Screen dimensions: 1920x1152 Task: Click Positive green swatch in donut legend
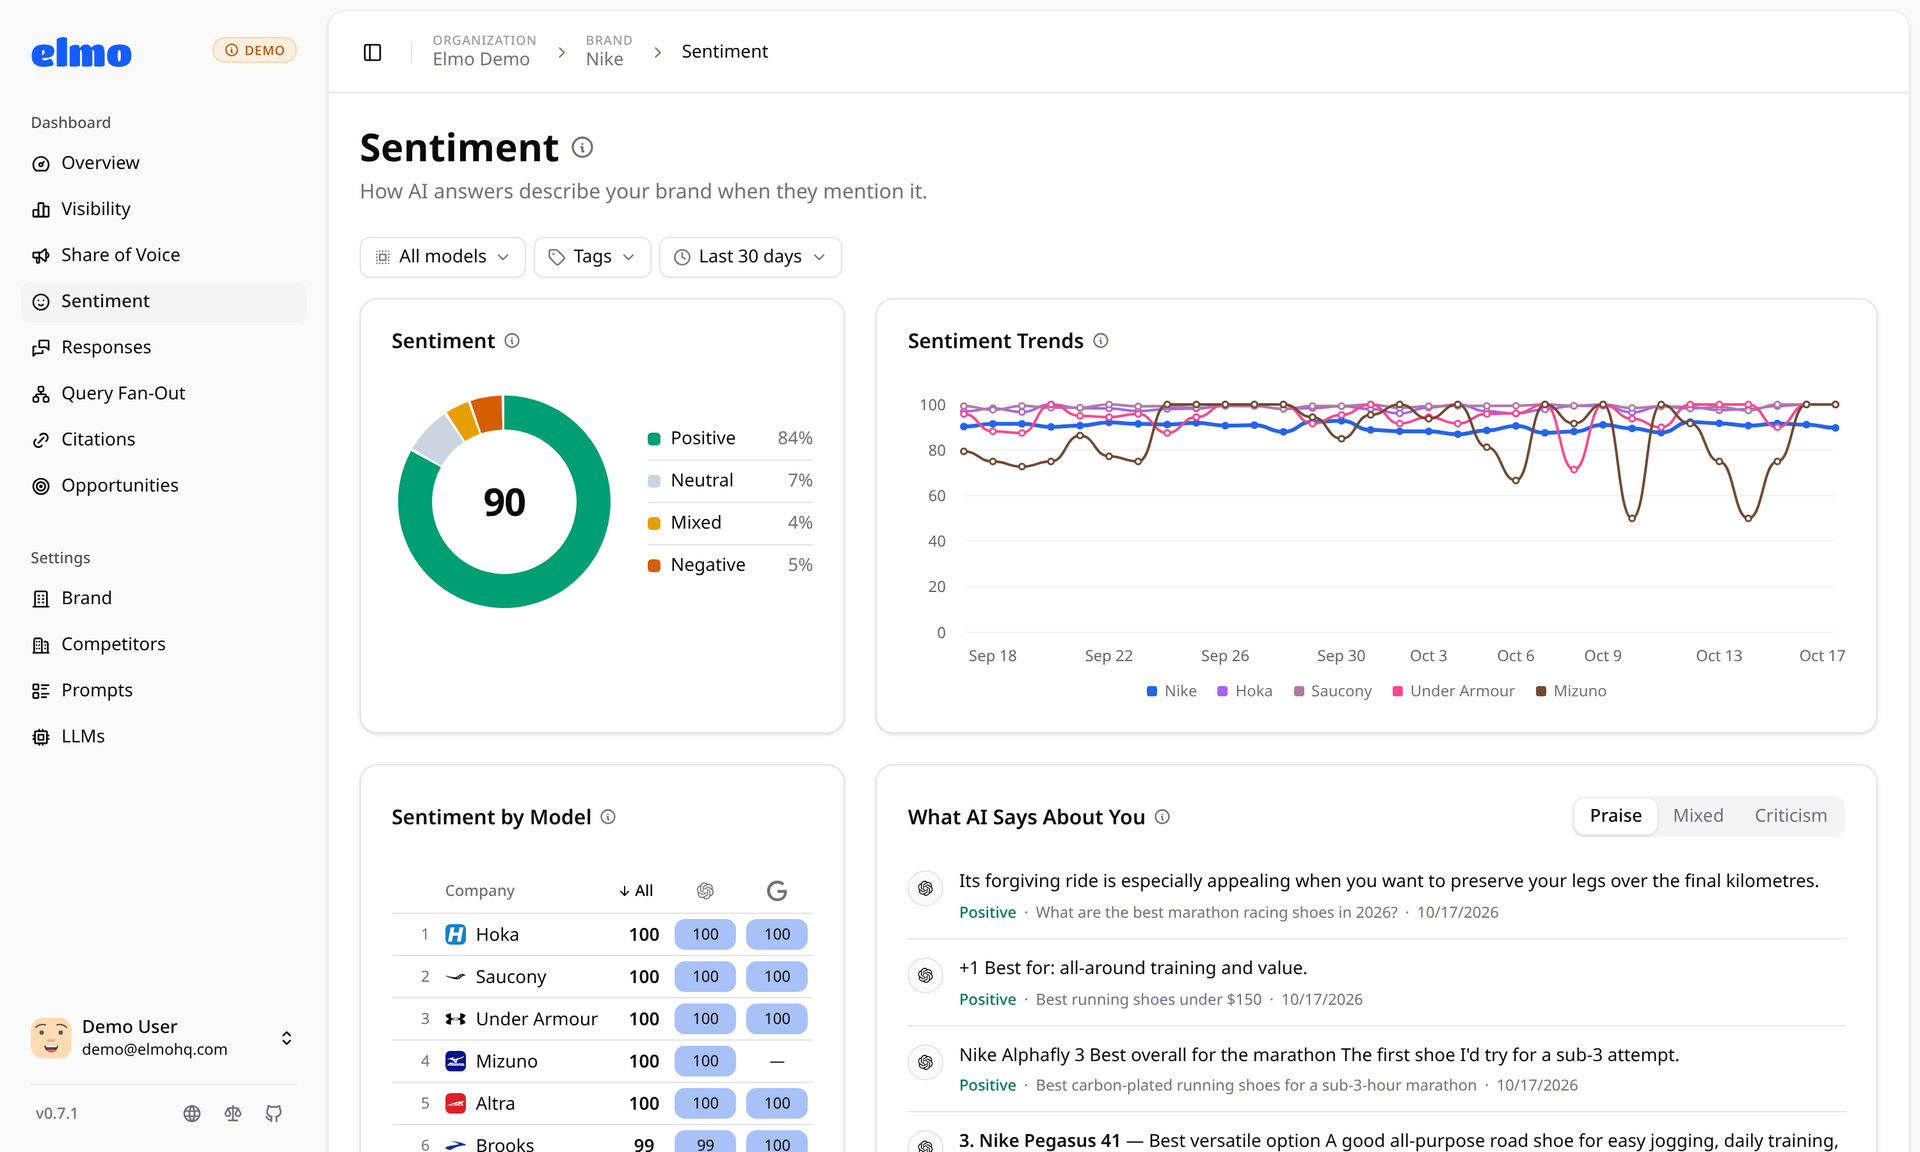[x=654, y=438]
